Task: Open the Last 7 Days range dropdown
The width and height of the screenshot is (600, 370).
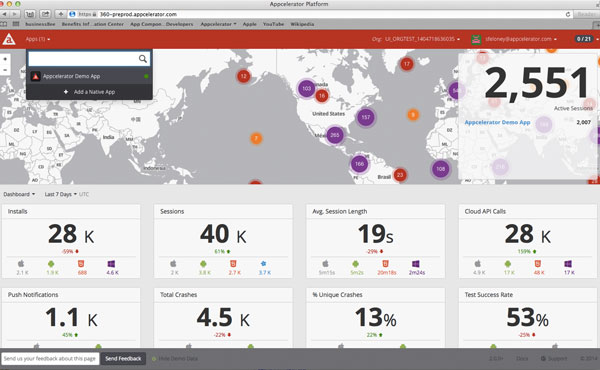Action: (60, 194)
